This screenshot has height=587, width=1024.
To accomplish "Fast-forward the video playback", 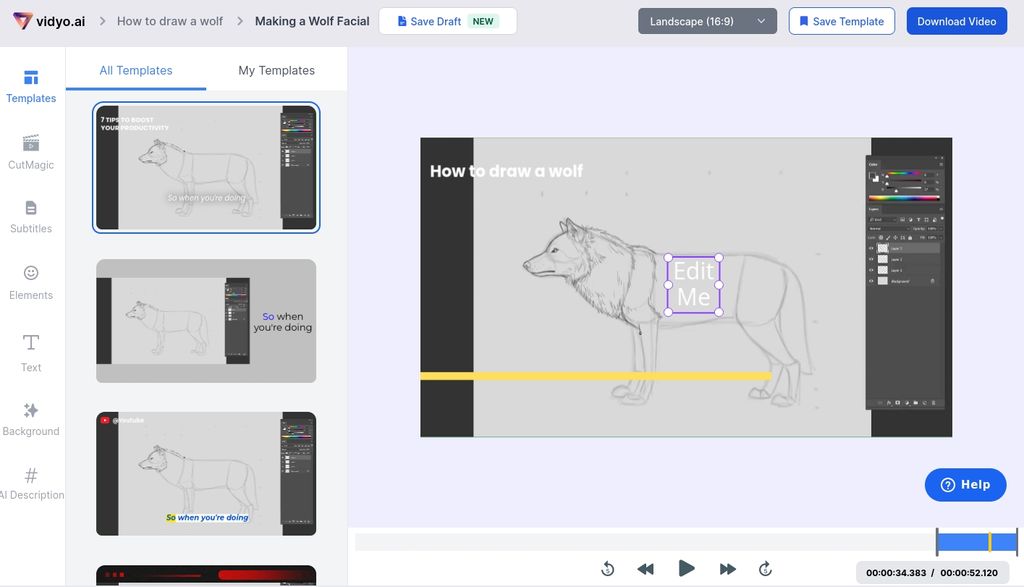I will pyautogui.click(x=726, y=568).
